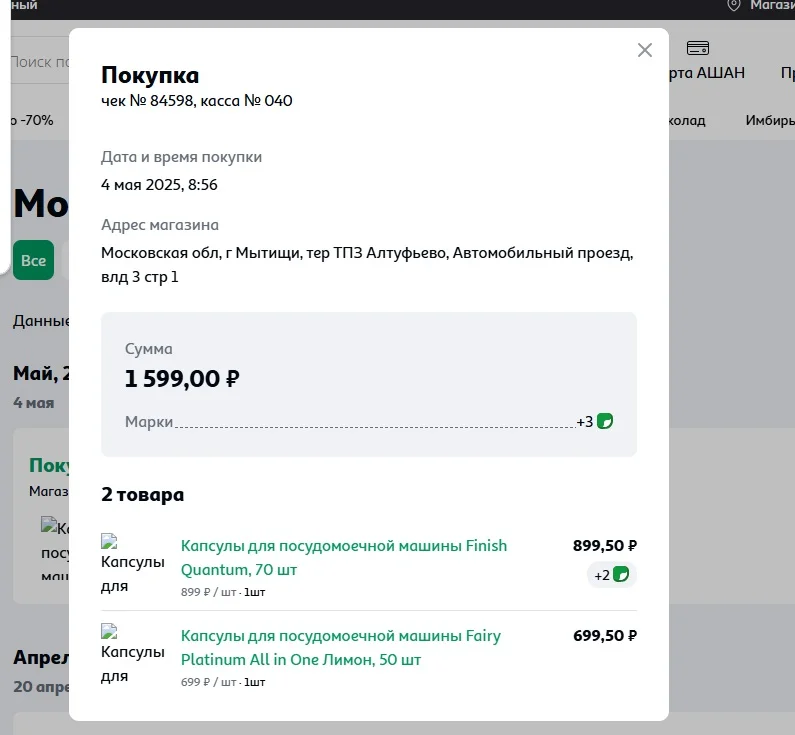Image resolution: width=795 pixels, height=735 pixels.
Task: Open the -70% promo category link
Action: coord(32,120)
